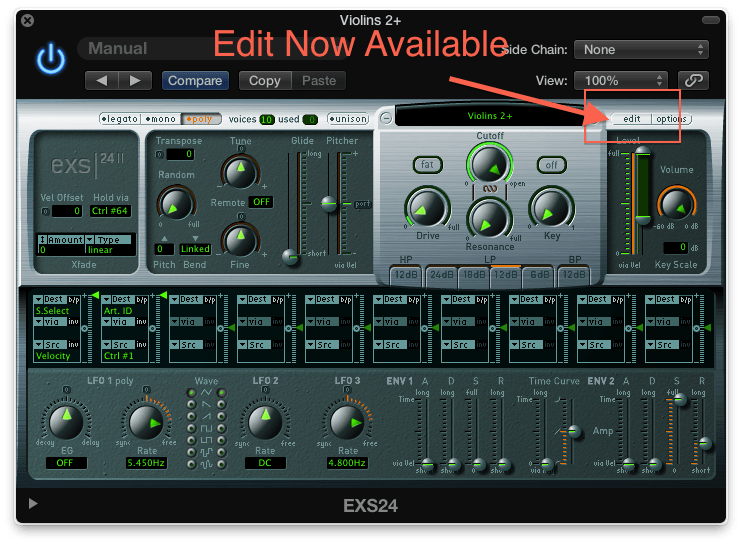Select the LP 6dB filter tab
Viewport: 742px width, 545px height.
(539, 275)
